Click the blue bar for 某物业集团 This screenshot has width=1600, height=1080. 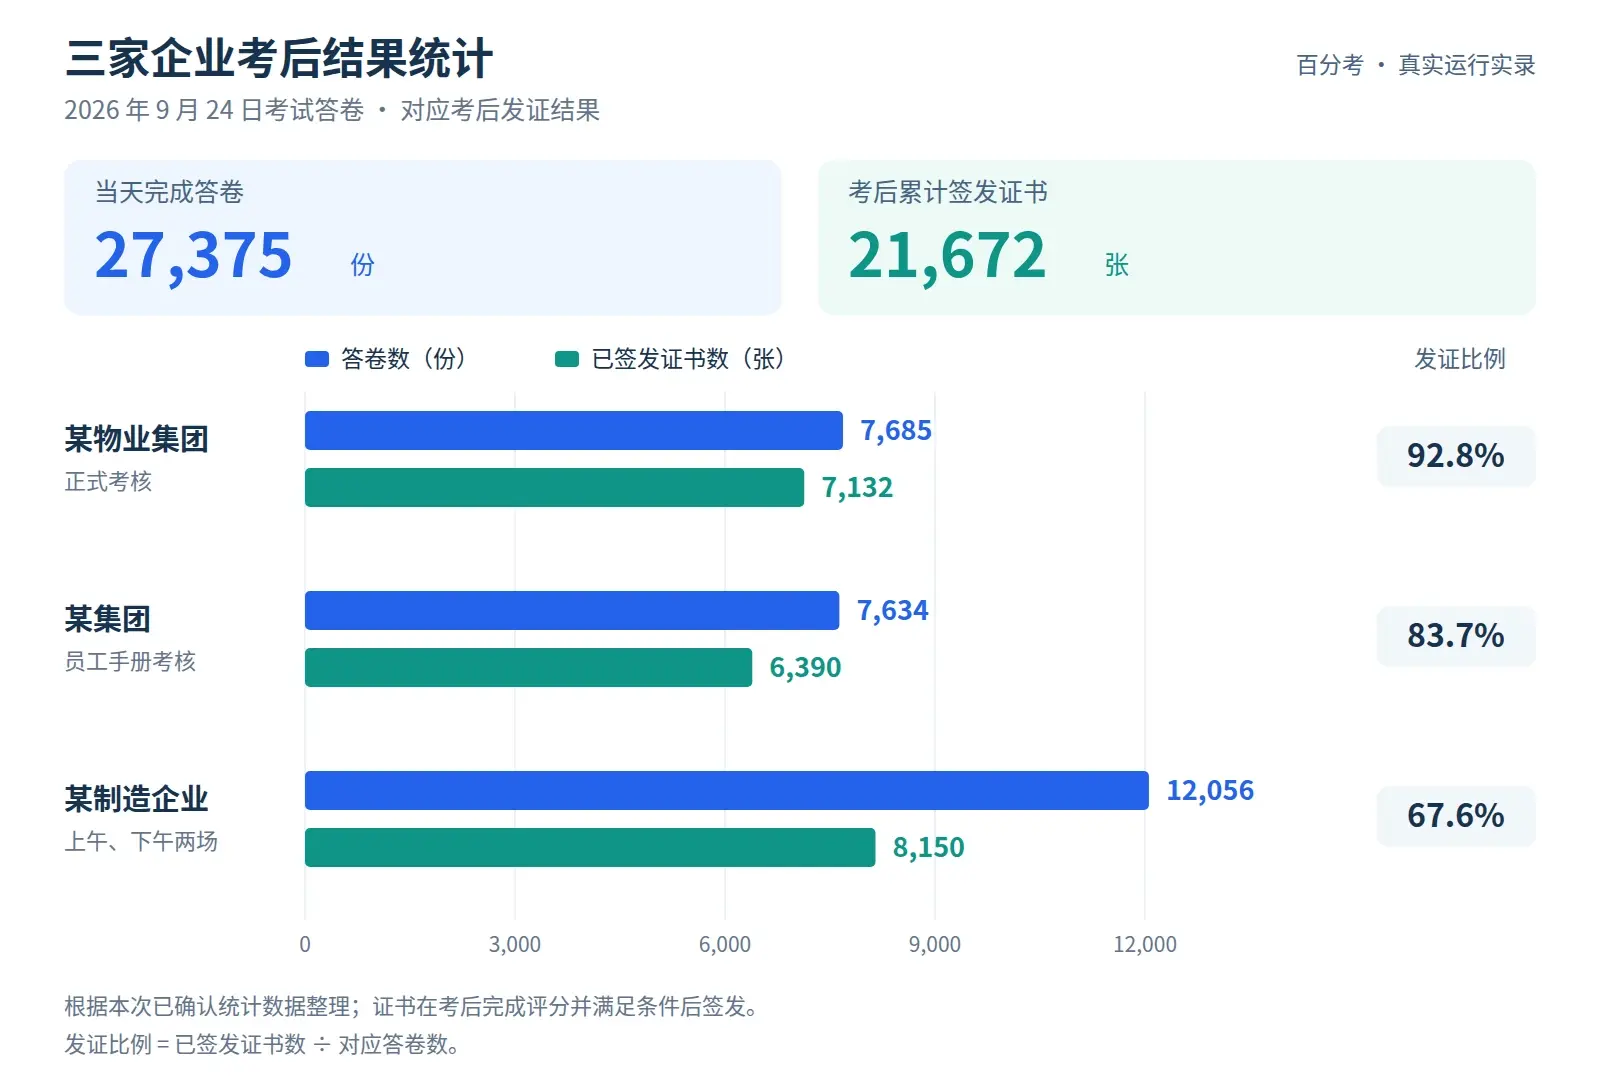pos(574,431)
